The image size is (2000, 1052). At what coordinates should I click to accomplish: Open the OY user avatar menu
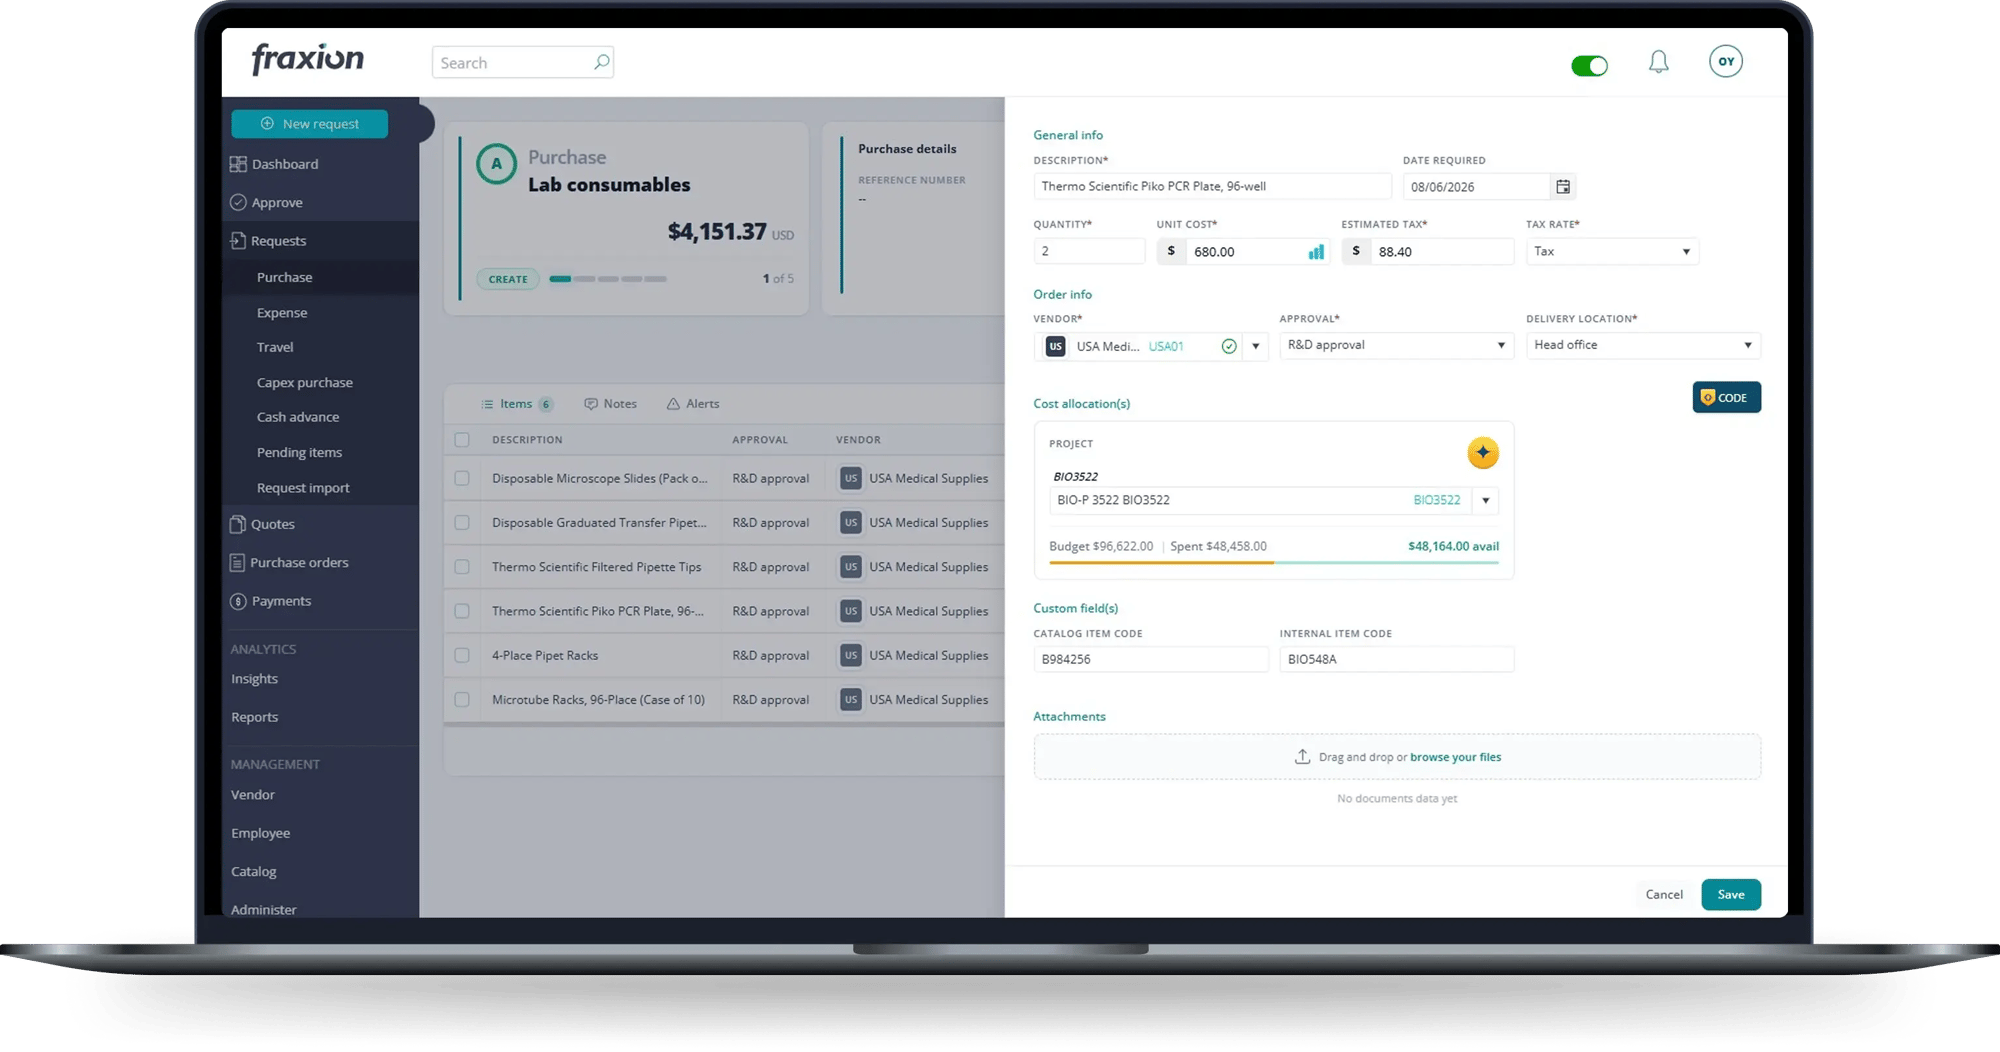click(x=1726, y=61)
